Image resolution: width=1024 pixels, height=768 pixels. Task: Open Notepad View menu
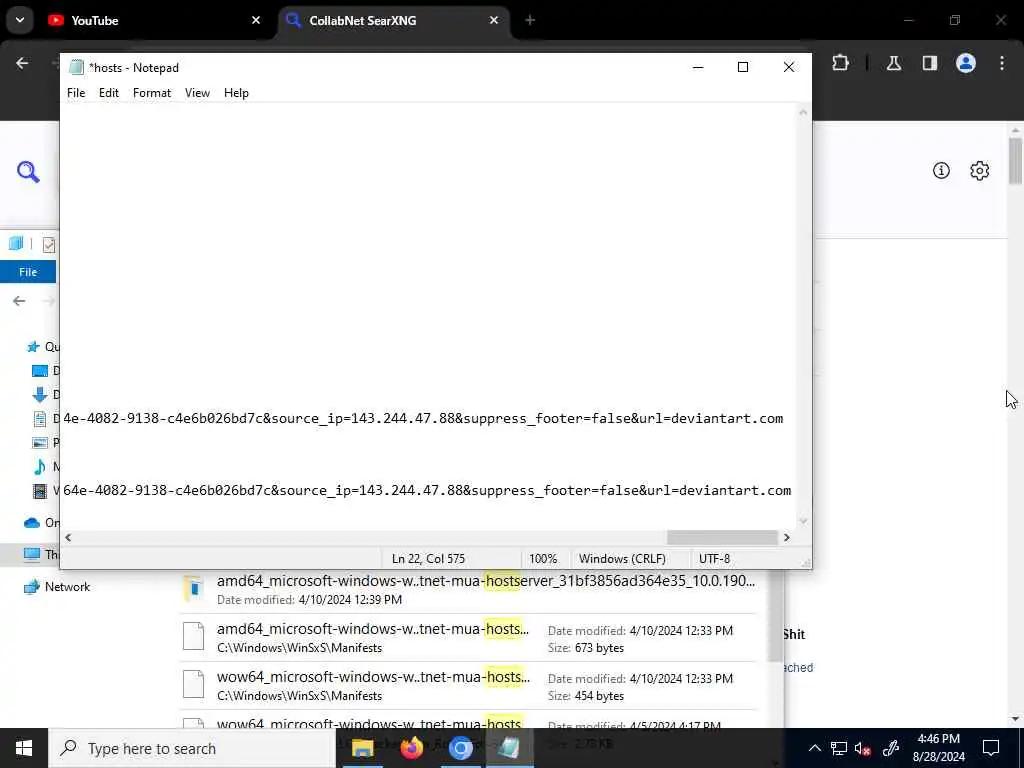coord(197,93)
